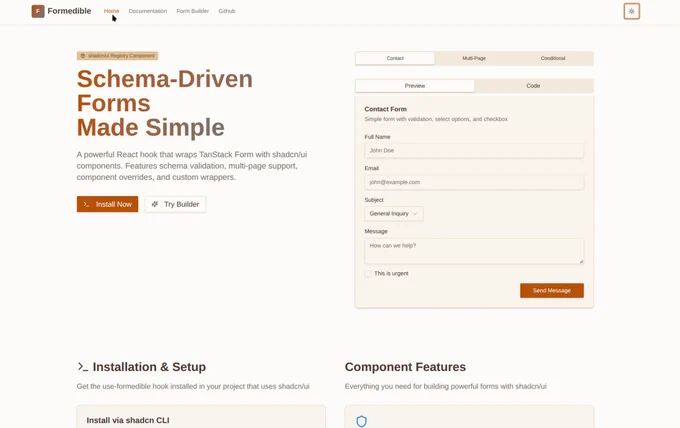Viewport: 680px width, 428px height.
Task: Click the Try Builder button
Action: [x=175, y=204]
